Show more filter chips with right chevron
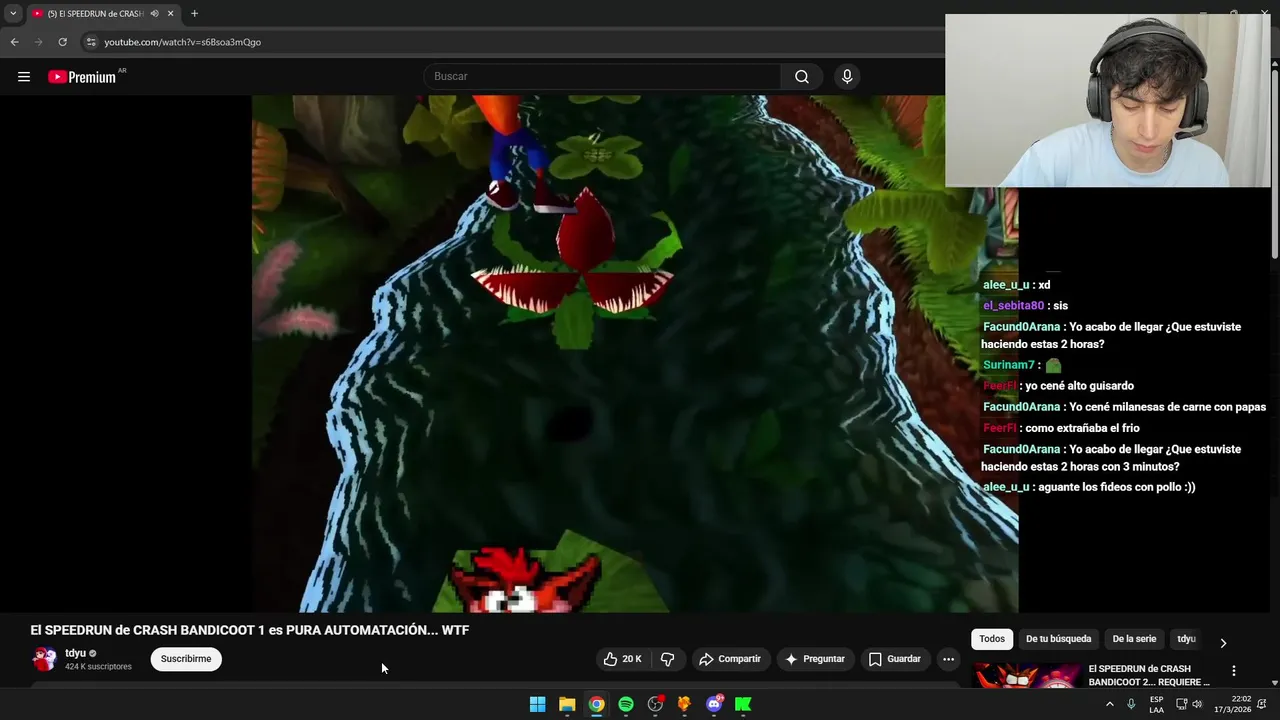Image resolution: width=1280 pixels, height=720 pixels. (x=1222, y=642)
